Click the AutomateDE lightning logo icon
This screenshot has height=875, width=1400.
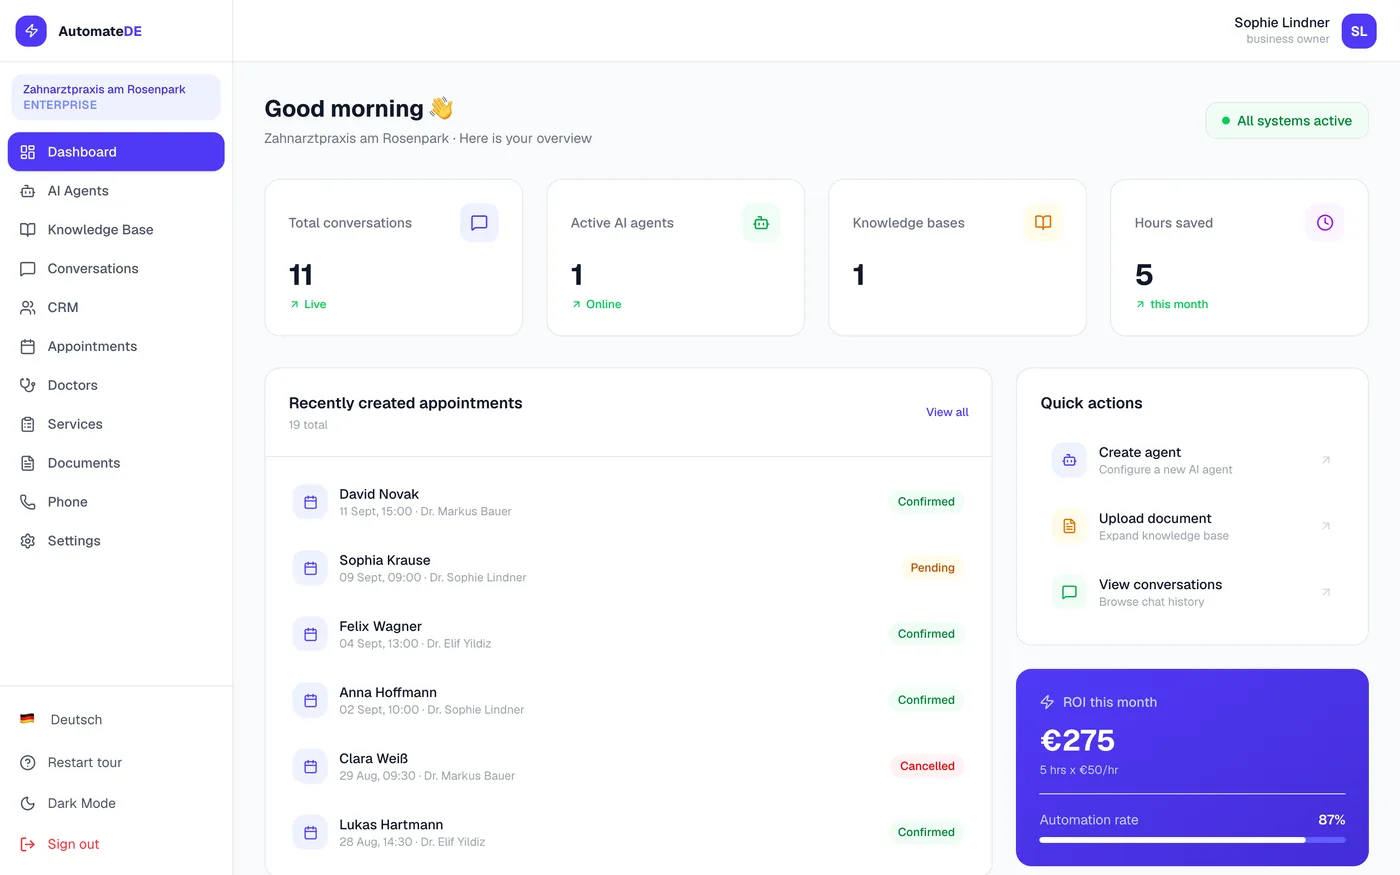click(31, 31)
